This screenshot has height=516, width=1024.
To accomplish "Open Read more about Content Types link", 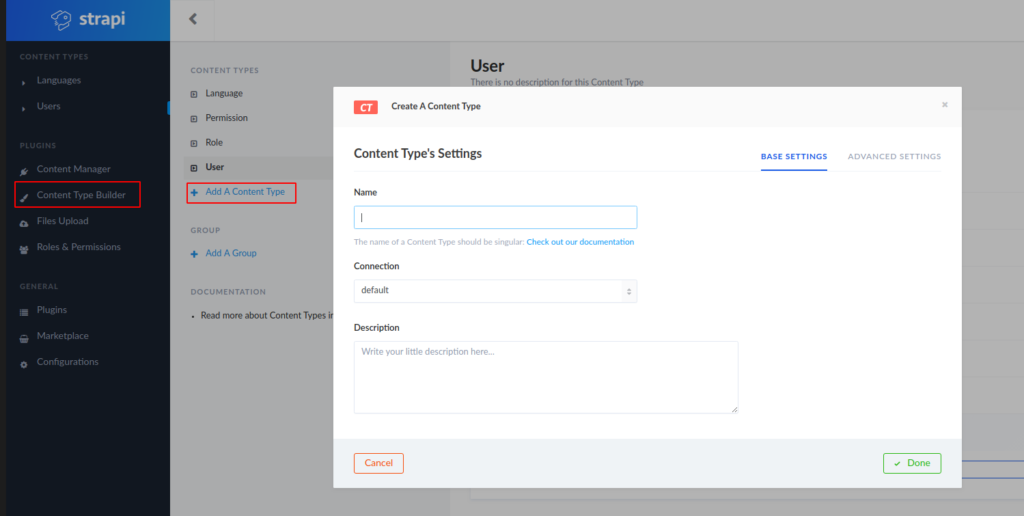I will coord(266,315).
